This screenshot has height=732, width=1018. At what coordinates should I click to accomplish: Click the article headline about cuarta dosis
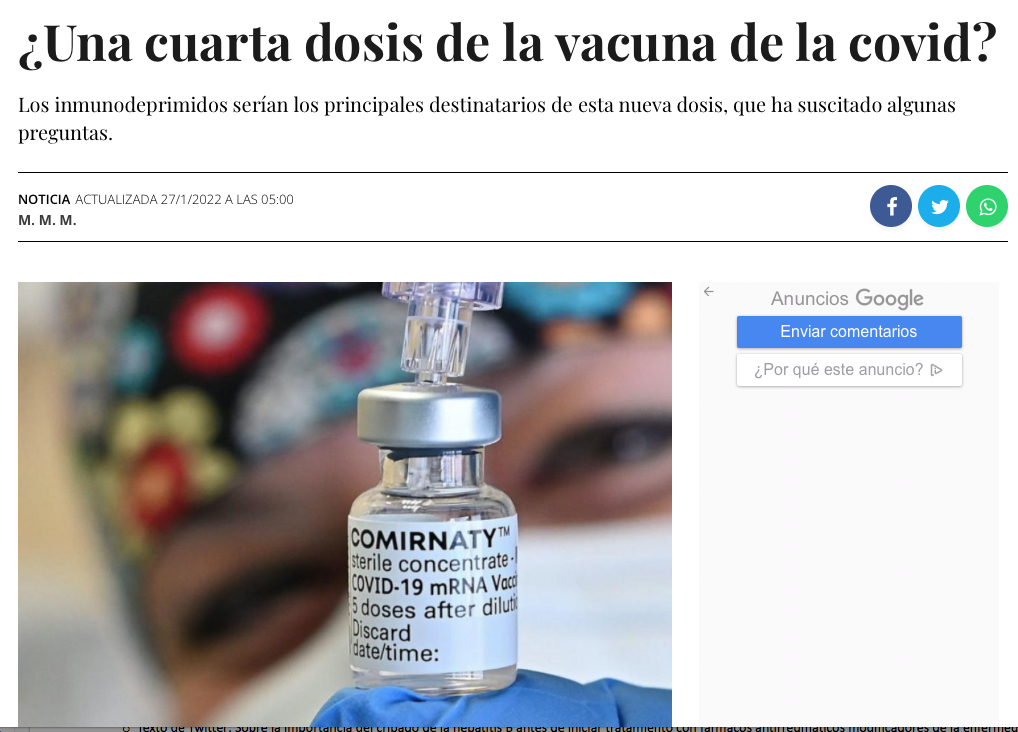point(508,43)
